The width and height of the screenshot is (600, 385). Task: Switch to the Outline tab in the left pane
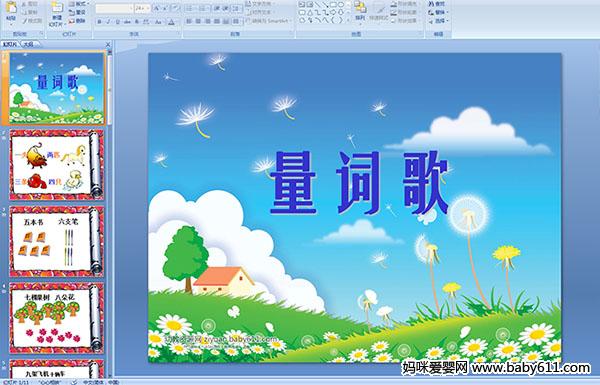tap(28, 44)
